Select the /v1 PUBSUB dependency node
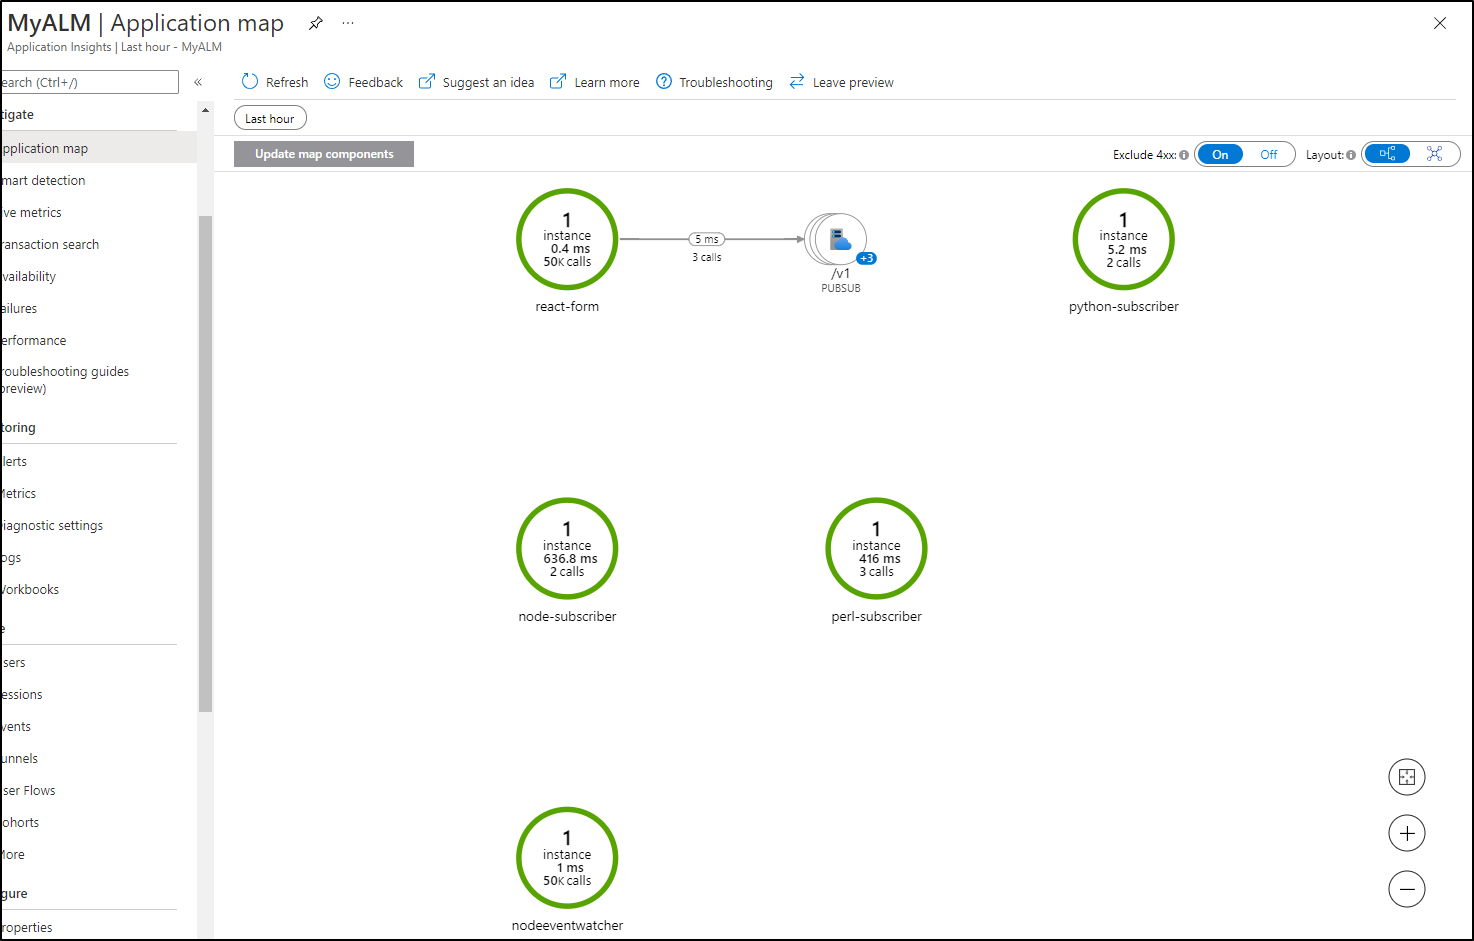 [839, 239]
